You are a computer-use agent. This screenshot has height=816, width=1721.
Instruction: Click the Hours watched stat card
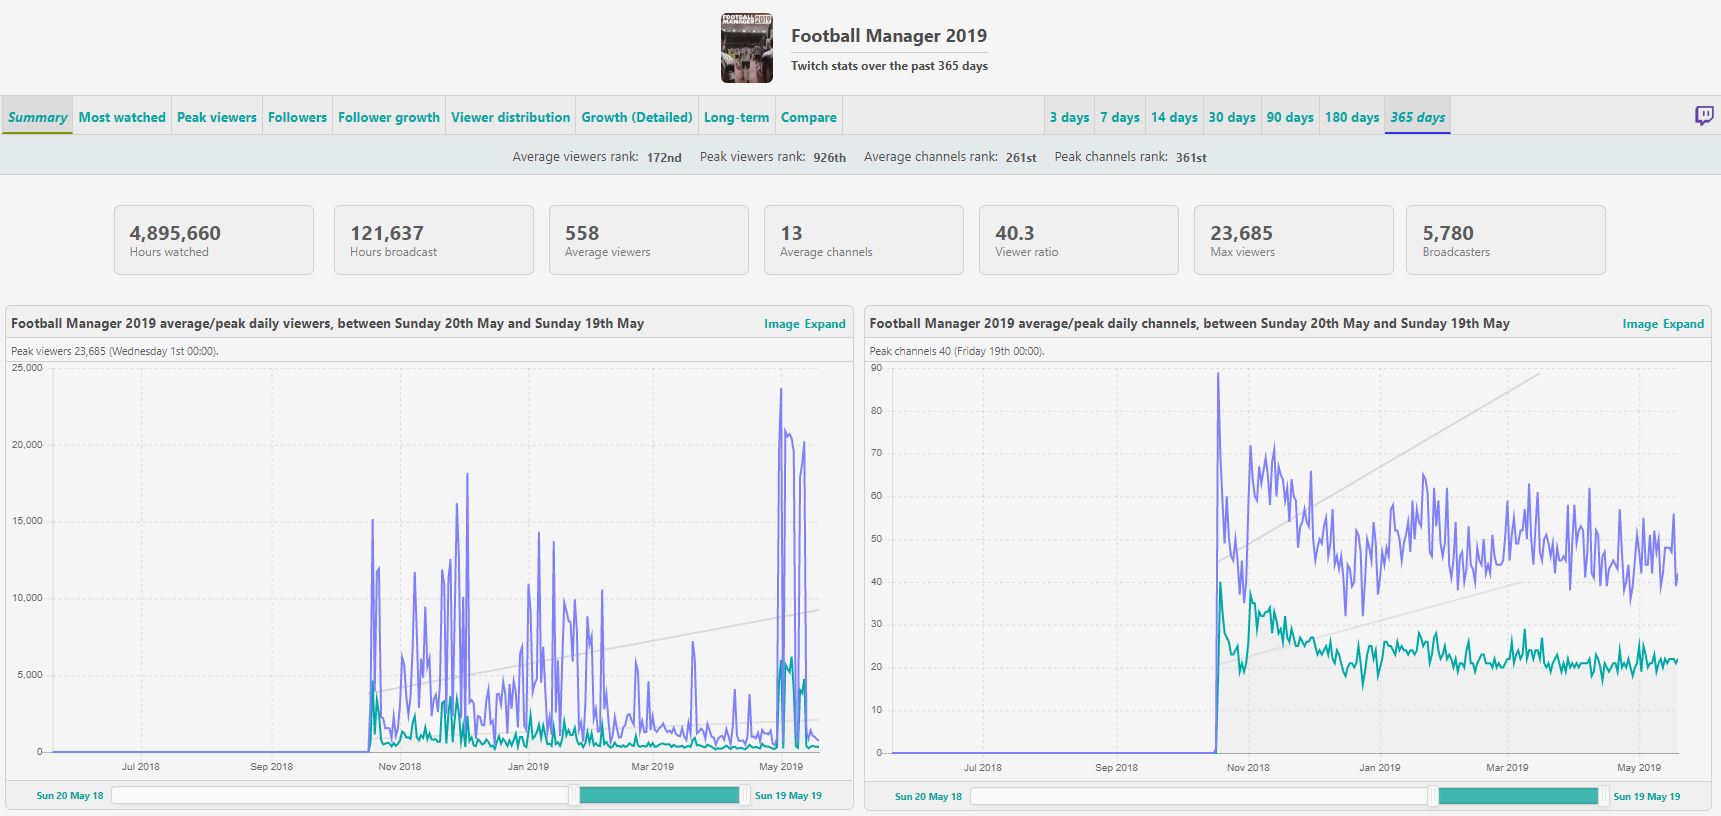(x=214, y=240)
